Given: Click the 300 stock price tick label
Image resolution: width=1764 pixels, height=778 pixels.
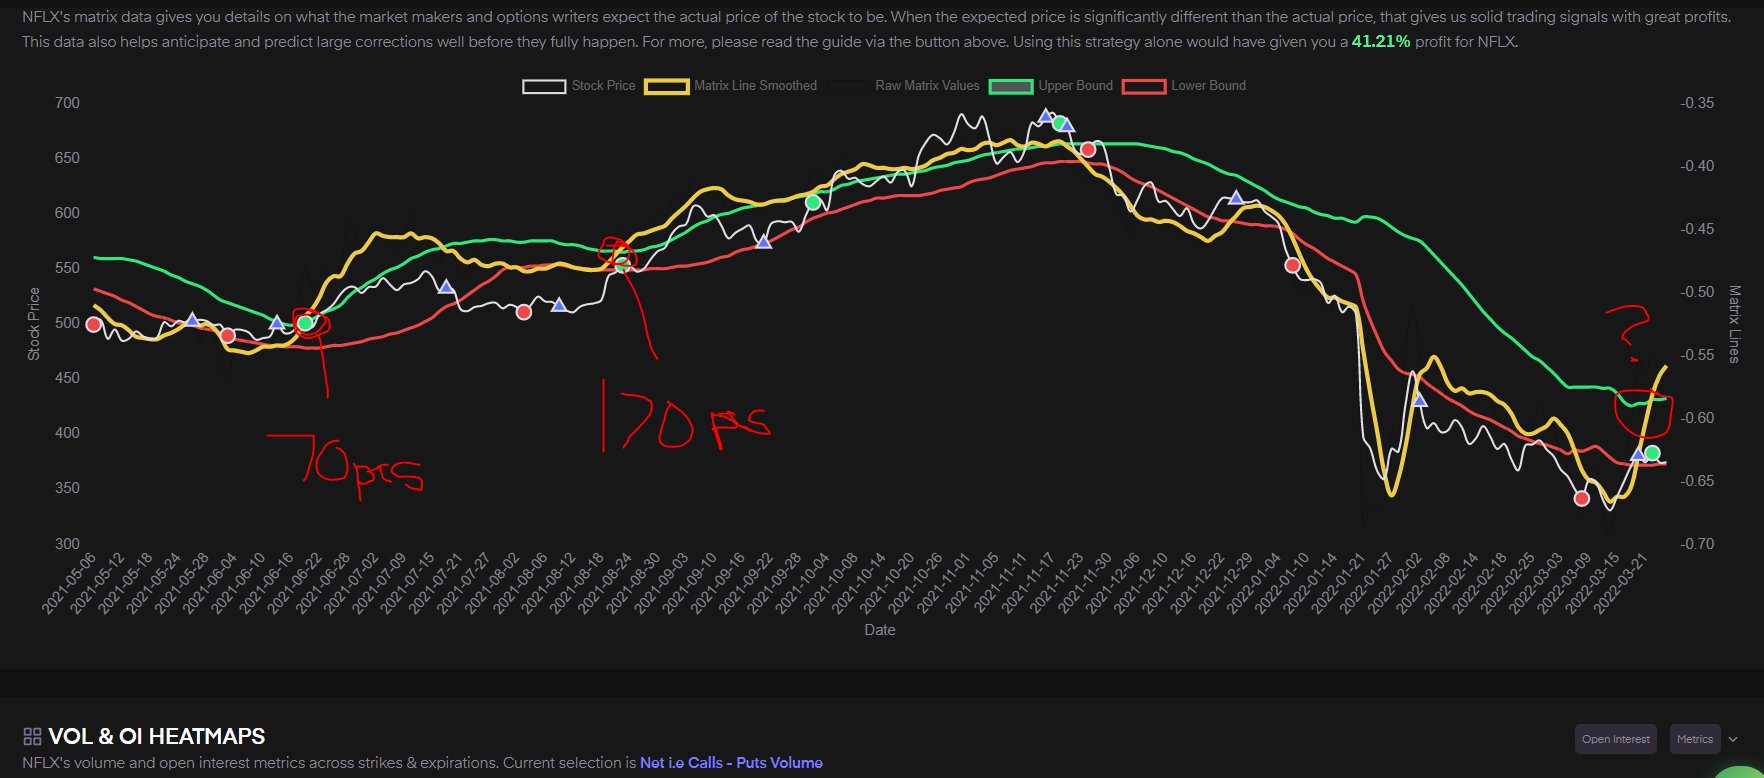Looking at the screenshot, I should tap(67, 544).
